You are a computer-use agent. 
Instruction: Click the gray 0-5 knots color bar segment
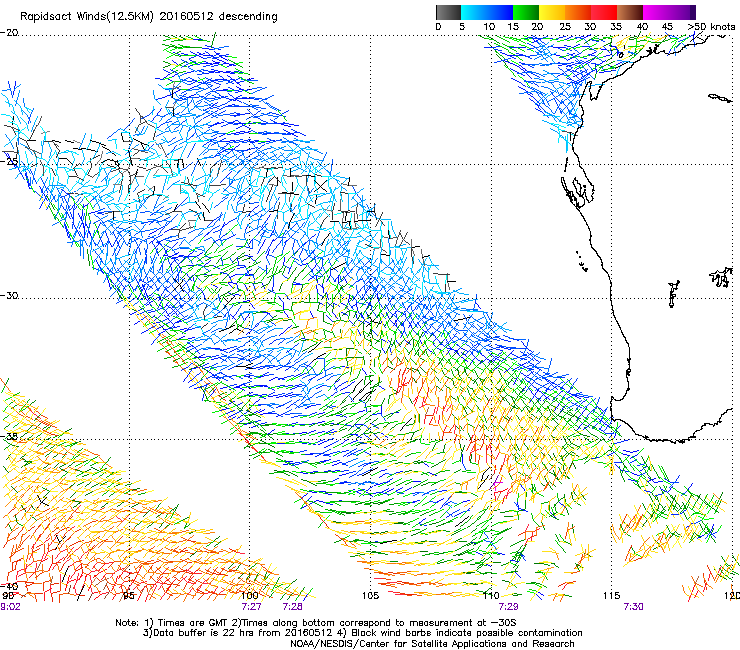tap(448, 12)
